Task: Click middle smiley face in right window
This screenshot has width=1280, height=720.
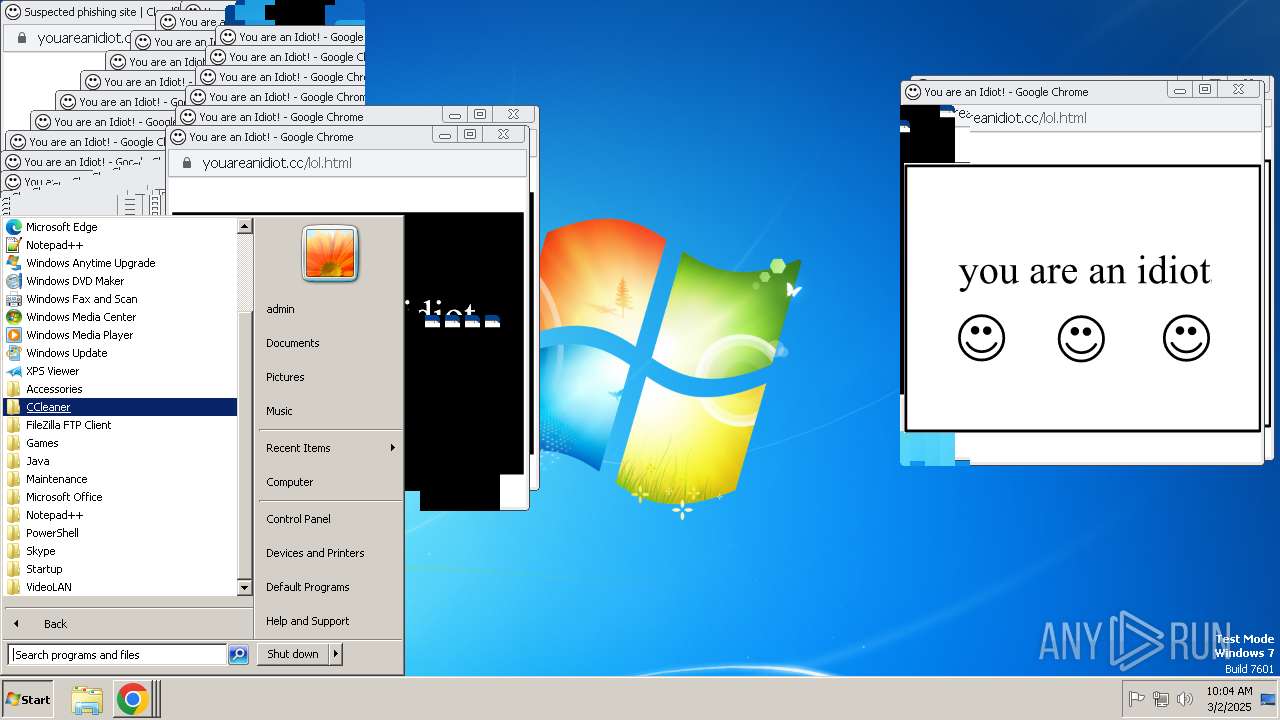Action: [x=1081, y=338]
